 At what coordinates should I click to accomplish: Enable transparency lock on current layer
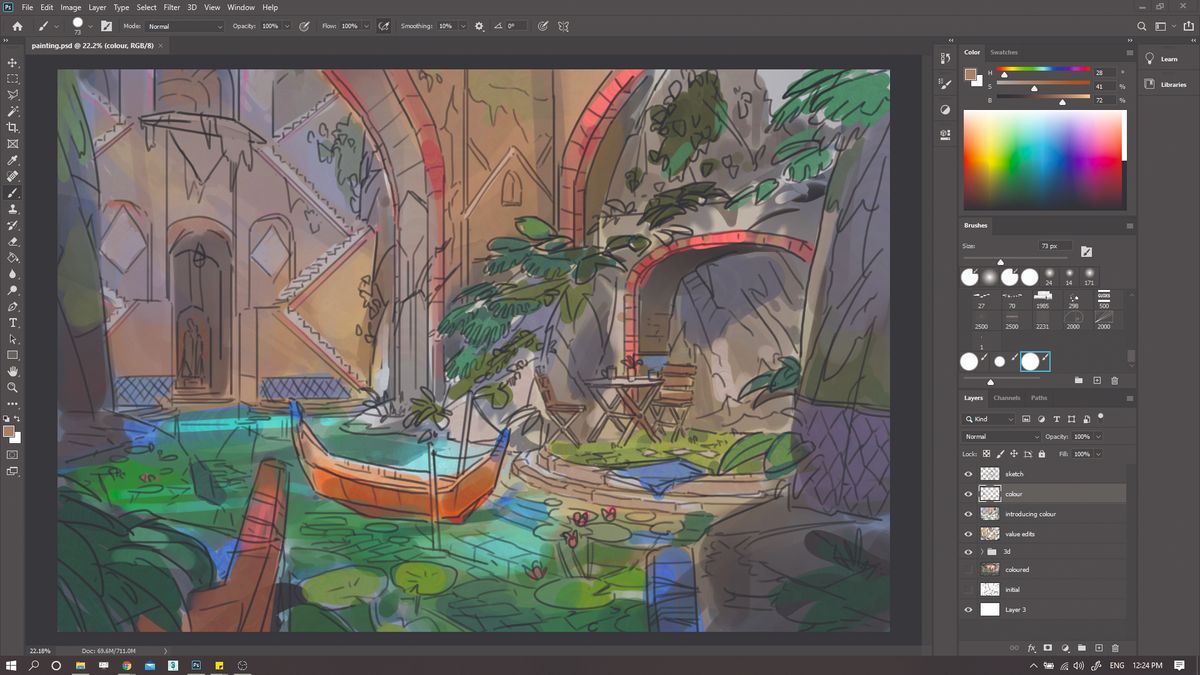pos(986,453)
